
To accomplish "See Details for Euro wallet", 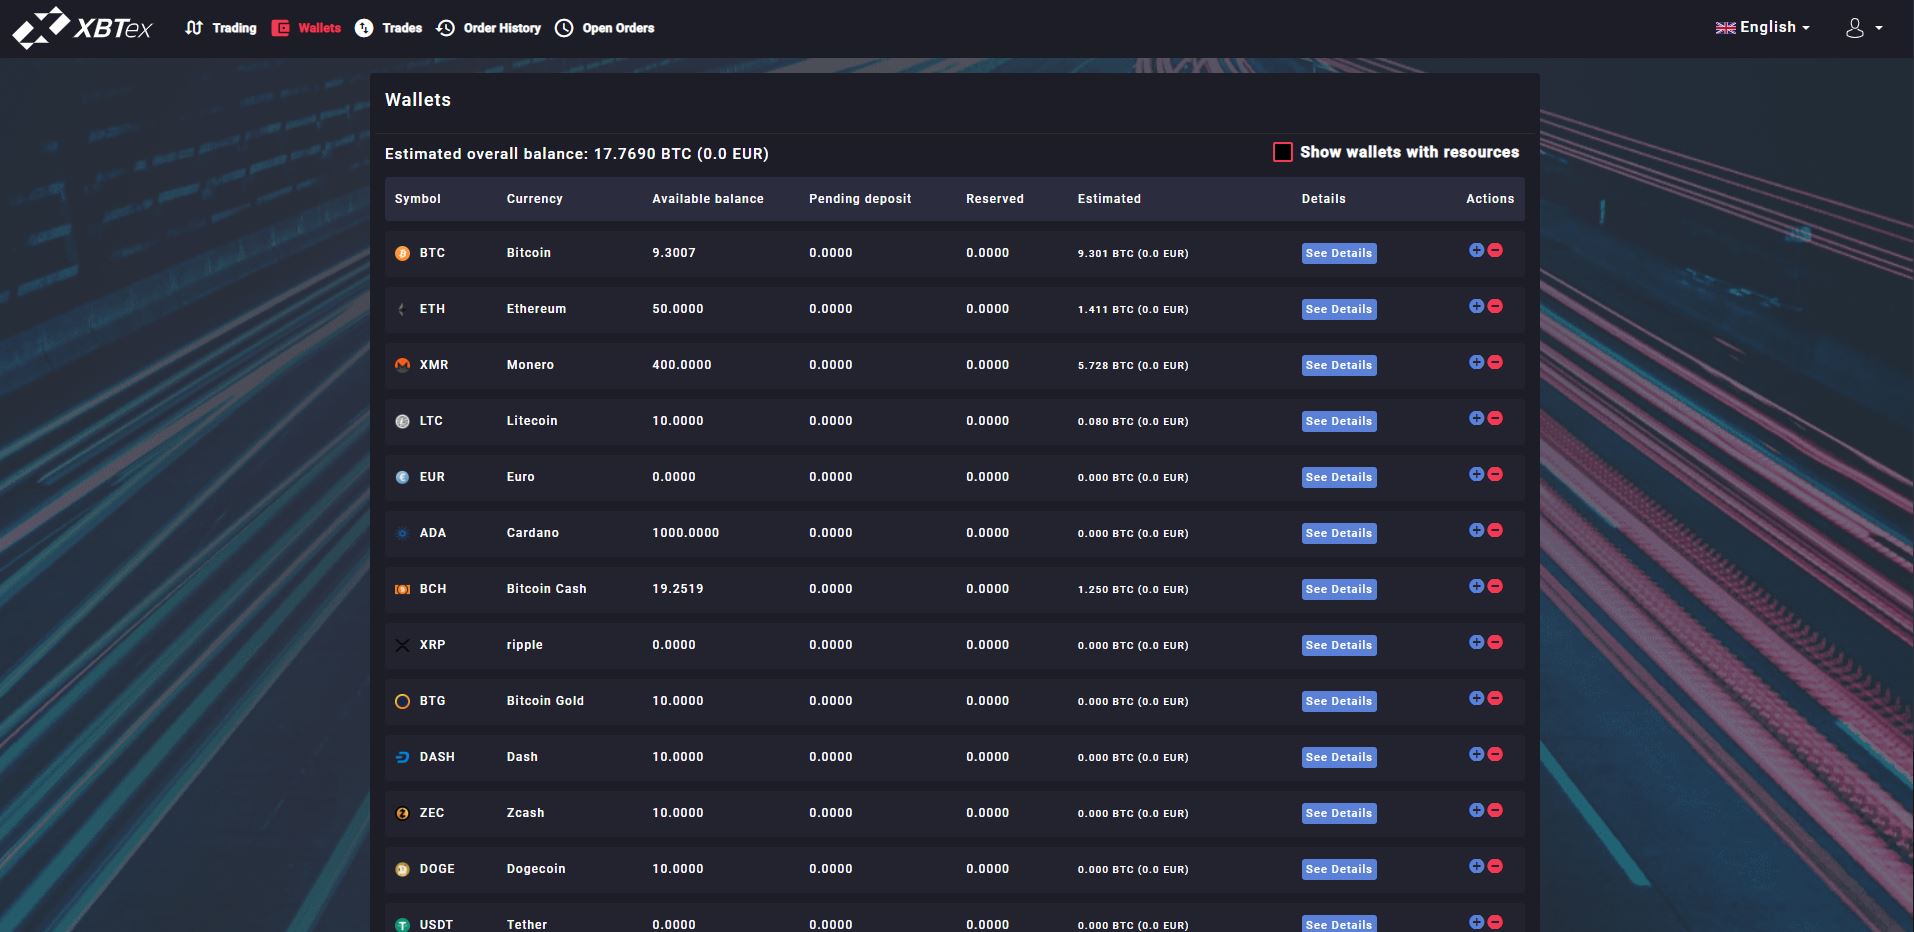I will (x=1339, y=478).
